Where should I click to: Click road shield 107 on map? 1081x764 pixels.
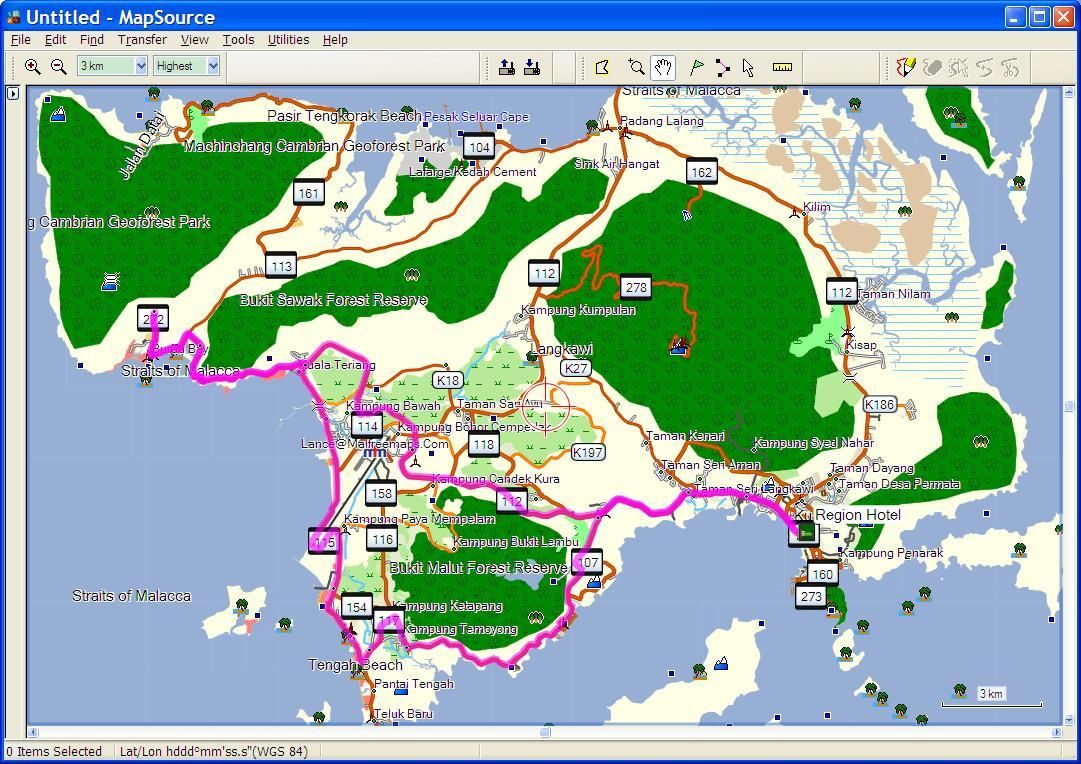pos(587,562)
